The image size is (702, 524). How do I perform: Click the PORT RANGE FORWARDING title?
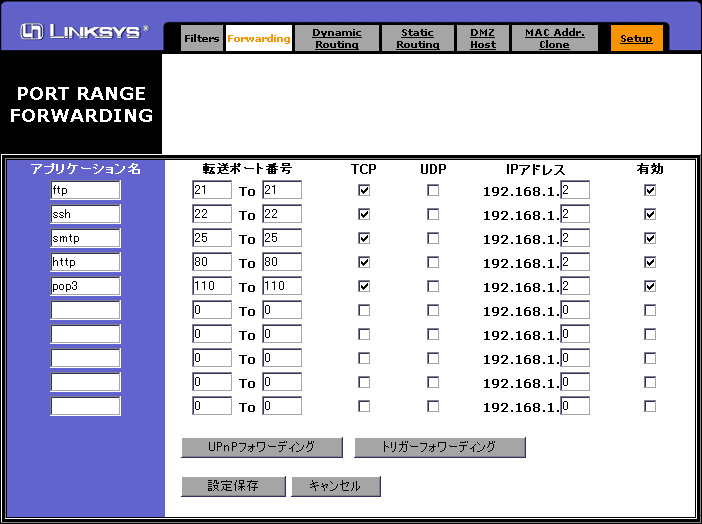[81, 104]
